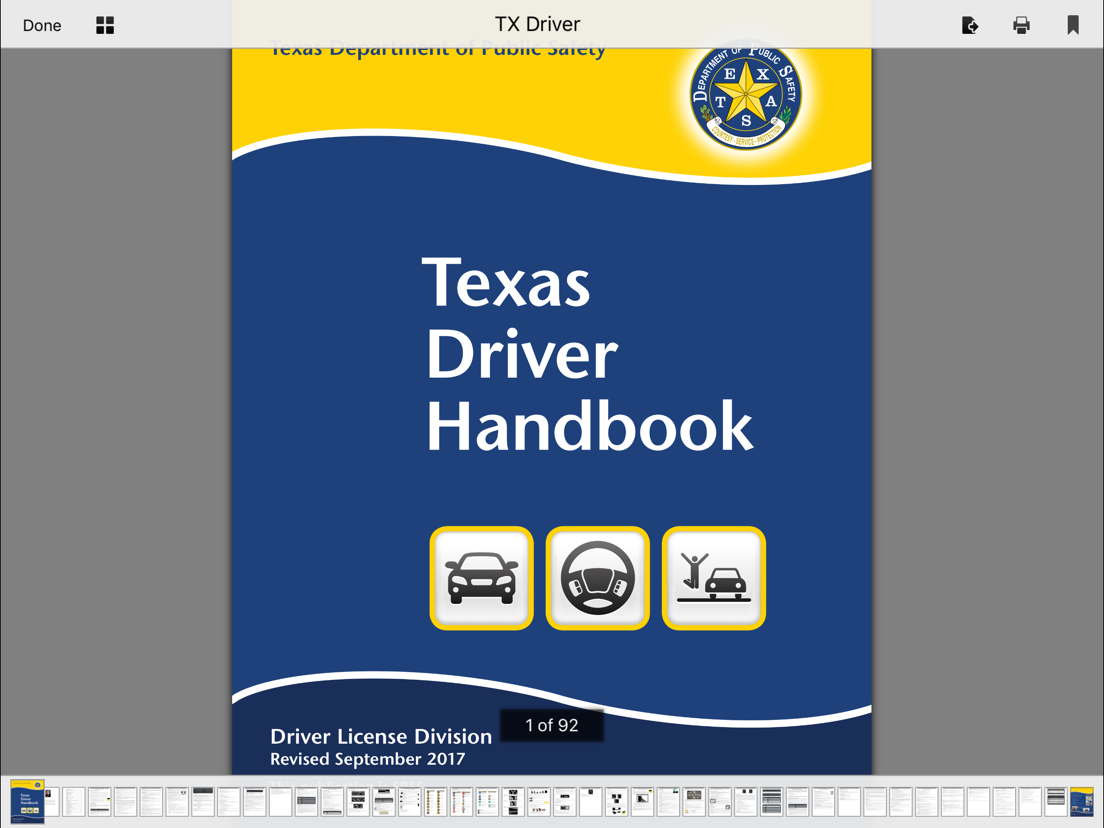
Task: Select the steering wheel icon on the cover
Action: [x=597, y=577]
